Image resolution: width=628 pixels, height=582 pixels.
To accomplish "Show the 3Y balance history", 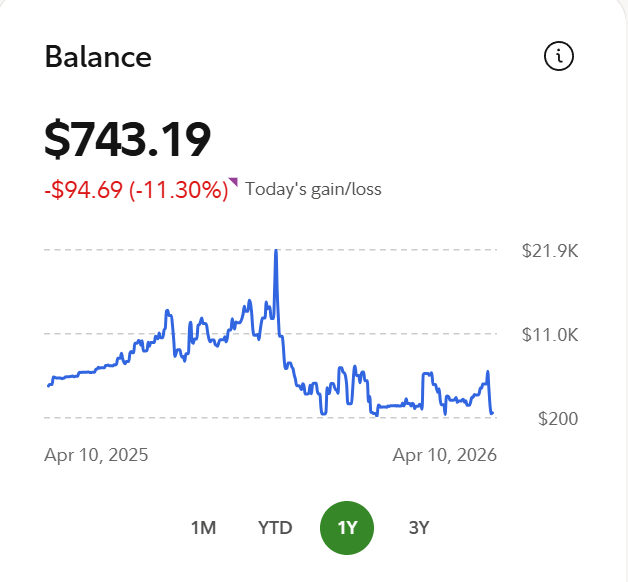I will pyautogui.click(x=419, y=527).
